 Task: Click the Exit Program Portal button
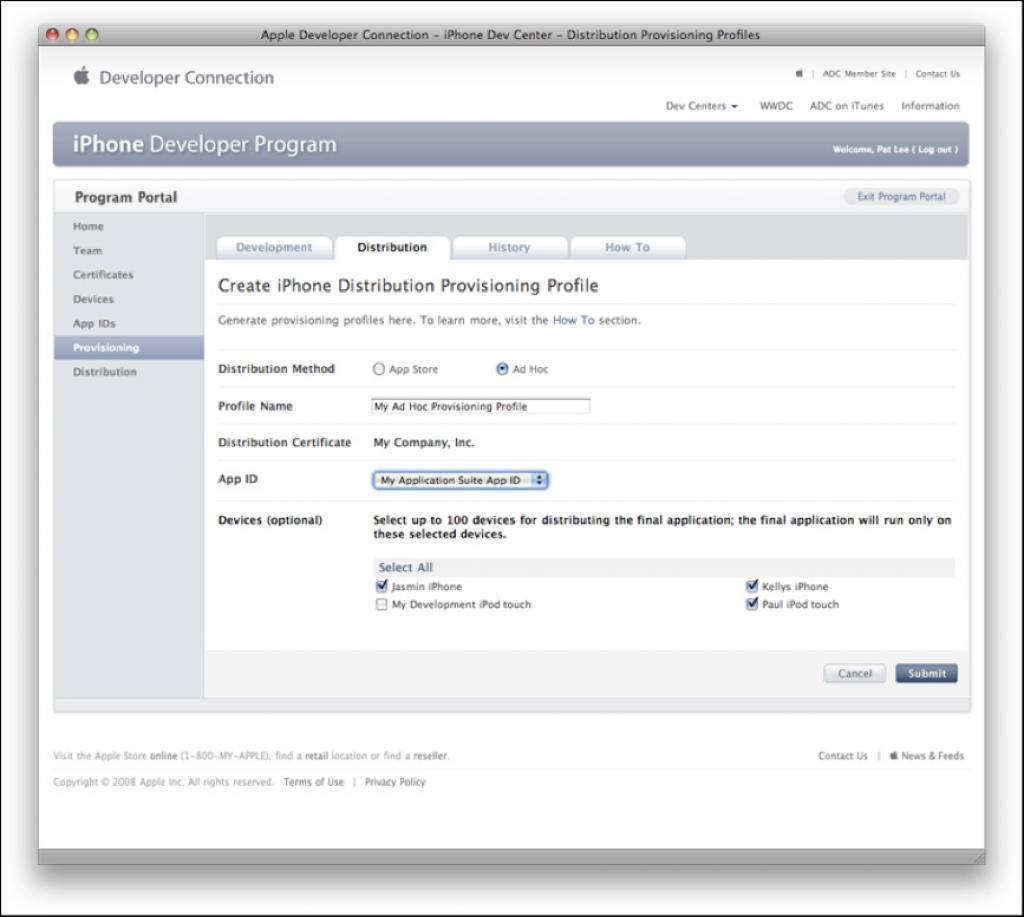pyautogui.click(x=901, y=197)
